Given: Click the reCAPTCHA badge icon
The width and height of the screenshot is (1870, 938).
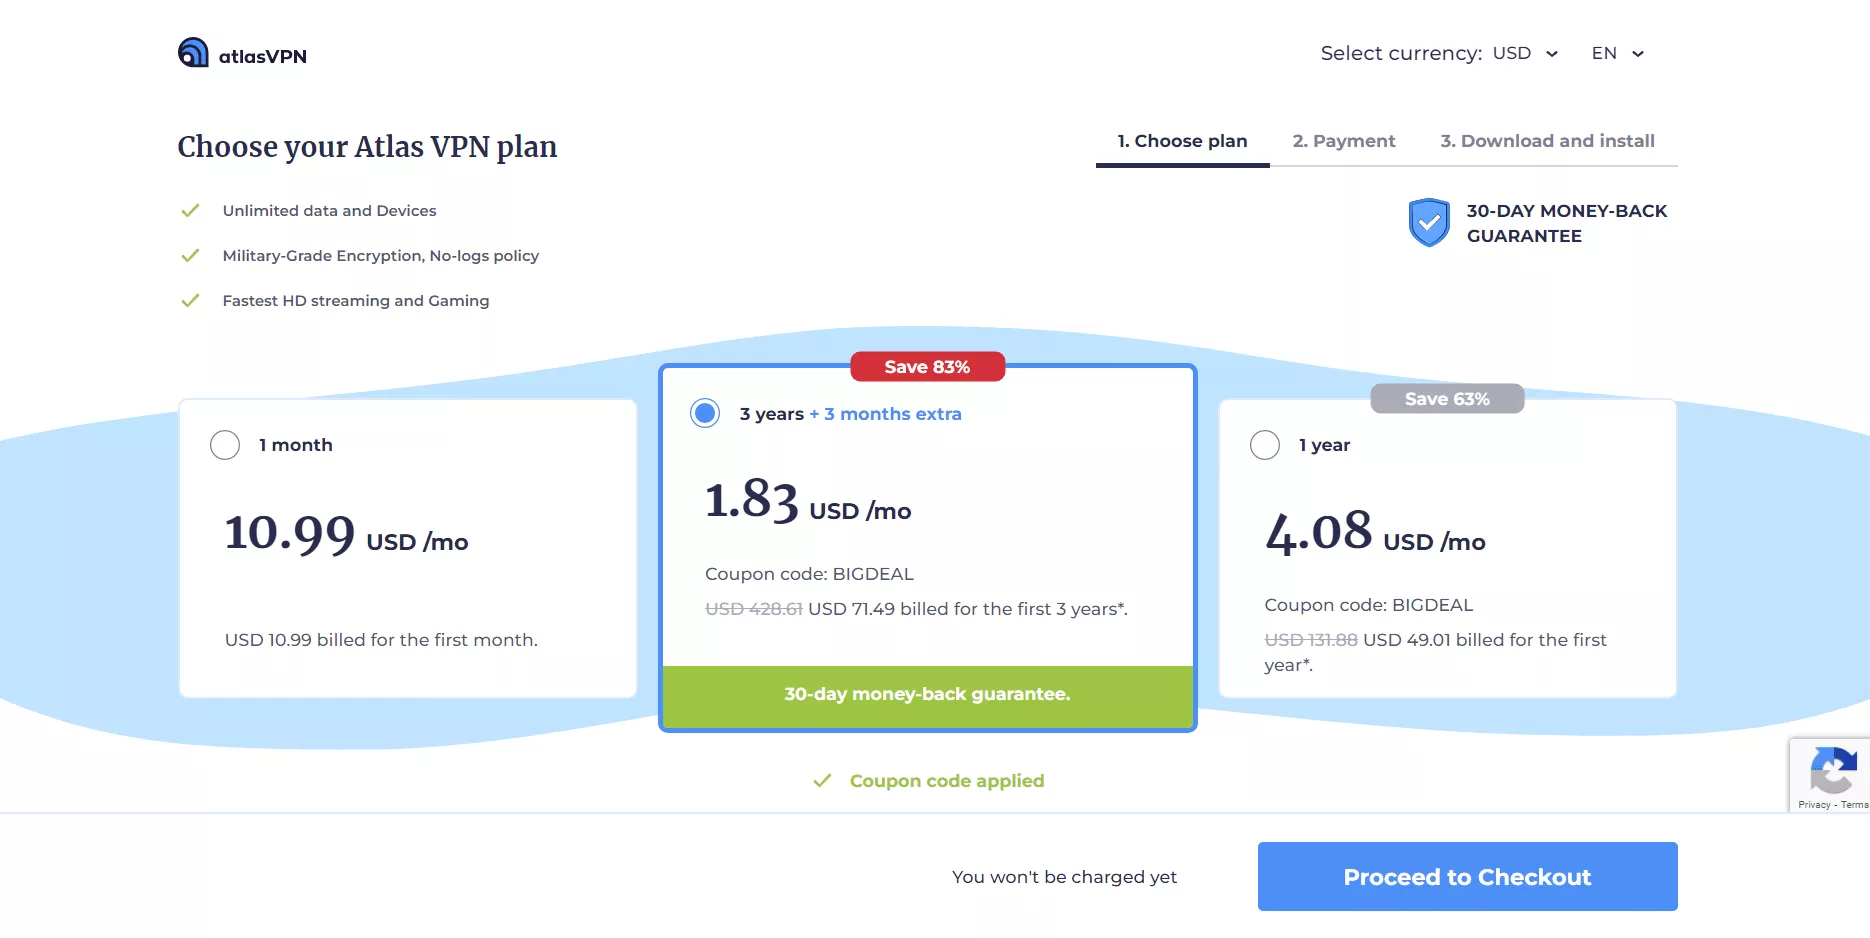Looking at the screenshot, I should coord(1832,769).
